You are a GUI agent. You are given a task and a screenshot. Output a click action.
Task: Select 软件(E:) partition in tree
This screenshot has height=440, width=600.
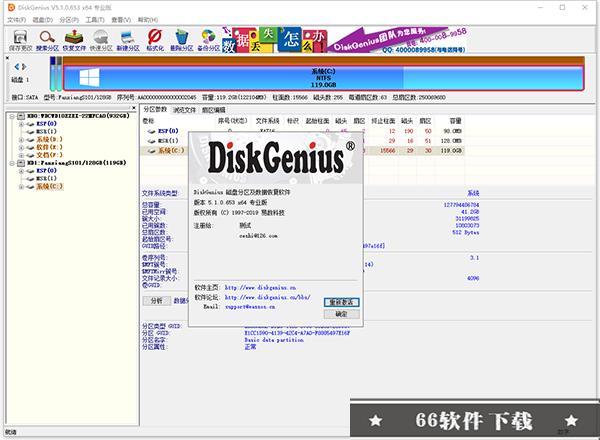[49, 147]
